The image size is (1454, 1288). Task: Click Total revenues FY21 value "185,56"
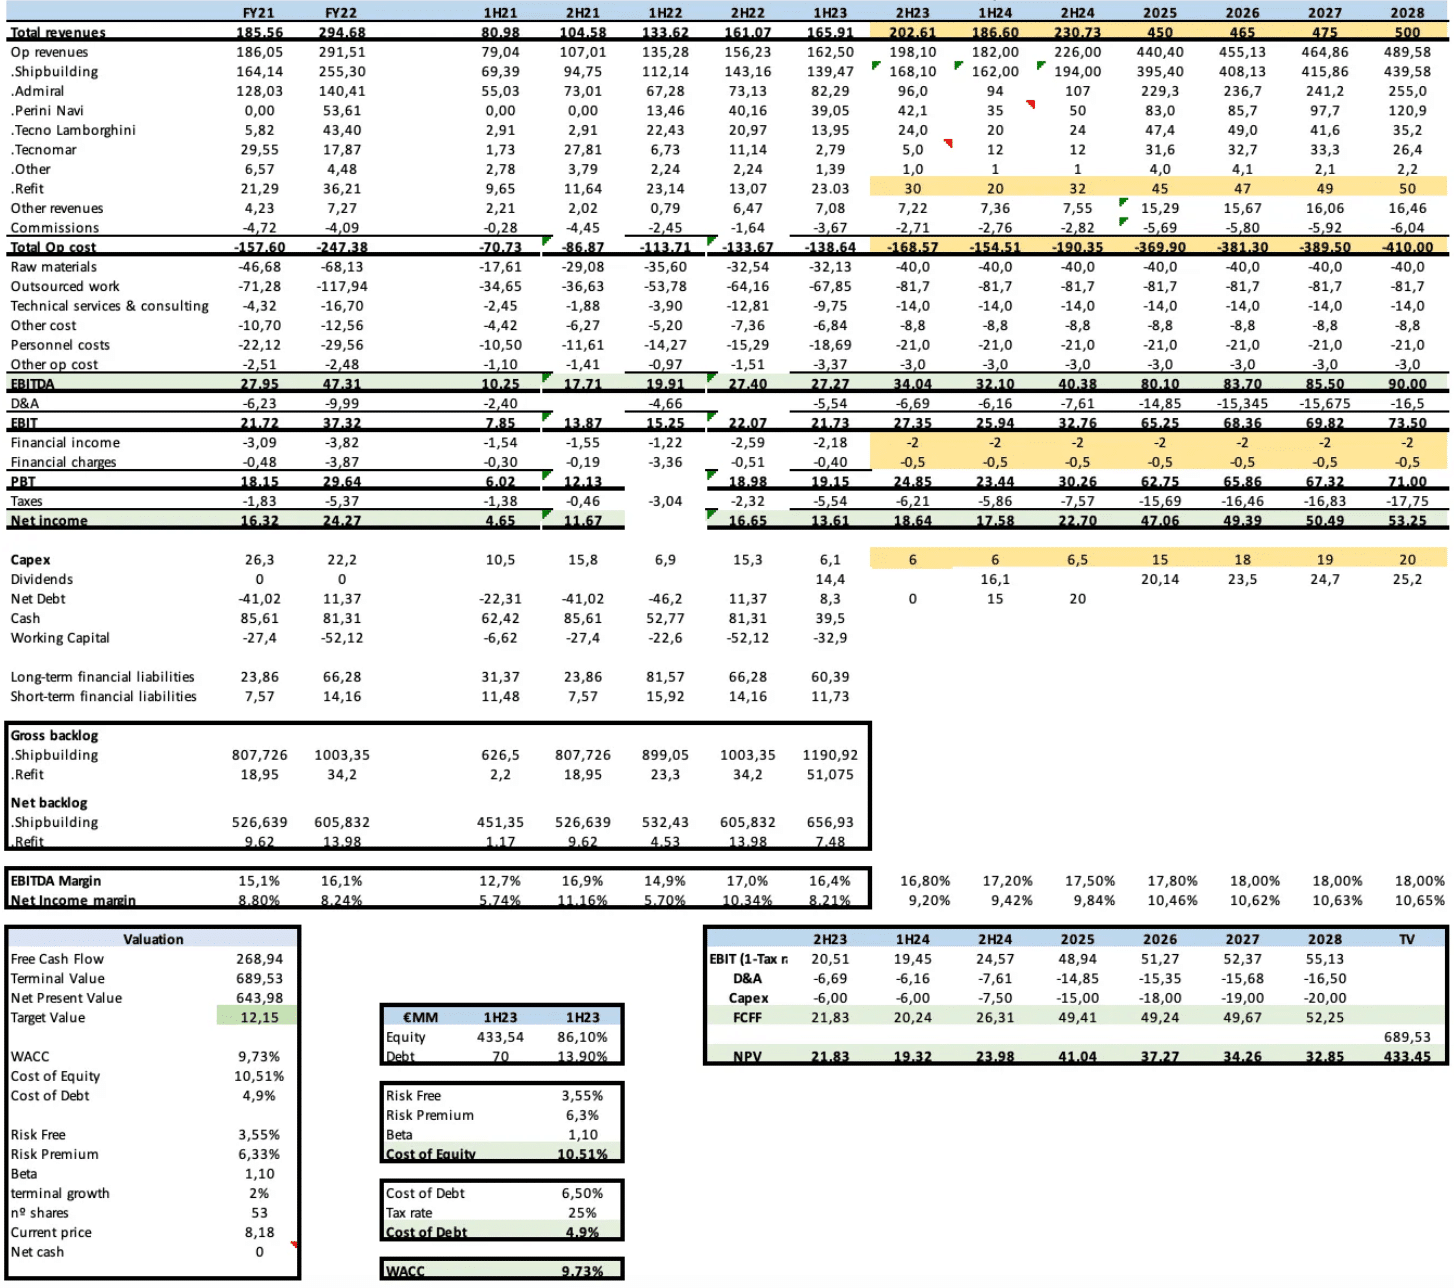click(x=259, y=33)
